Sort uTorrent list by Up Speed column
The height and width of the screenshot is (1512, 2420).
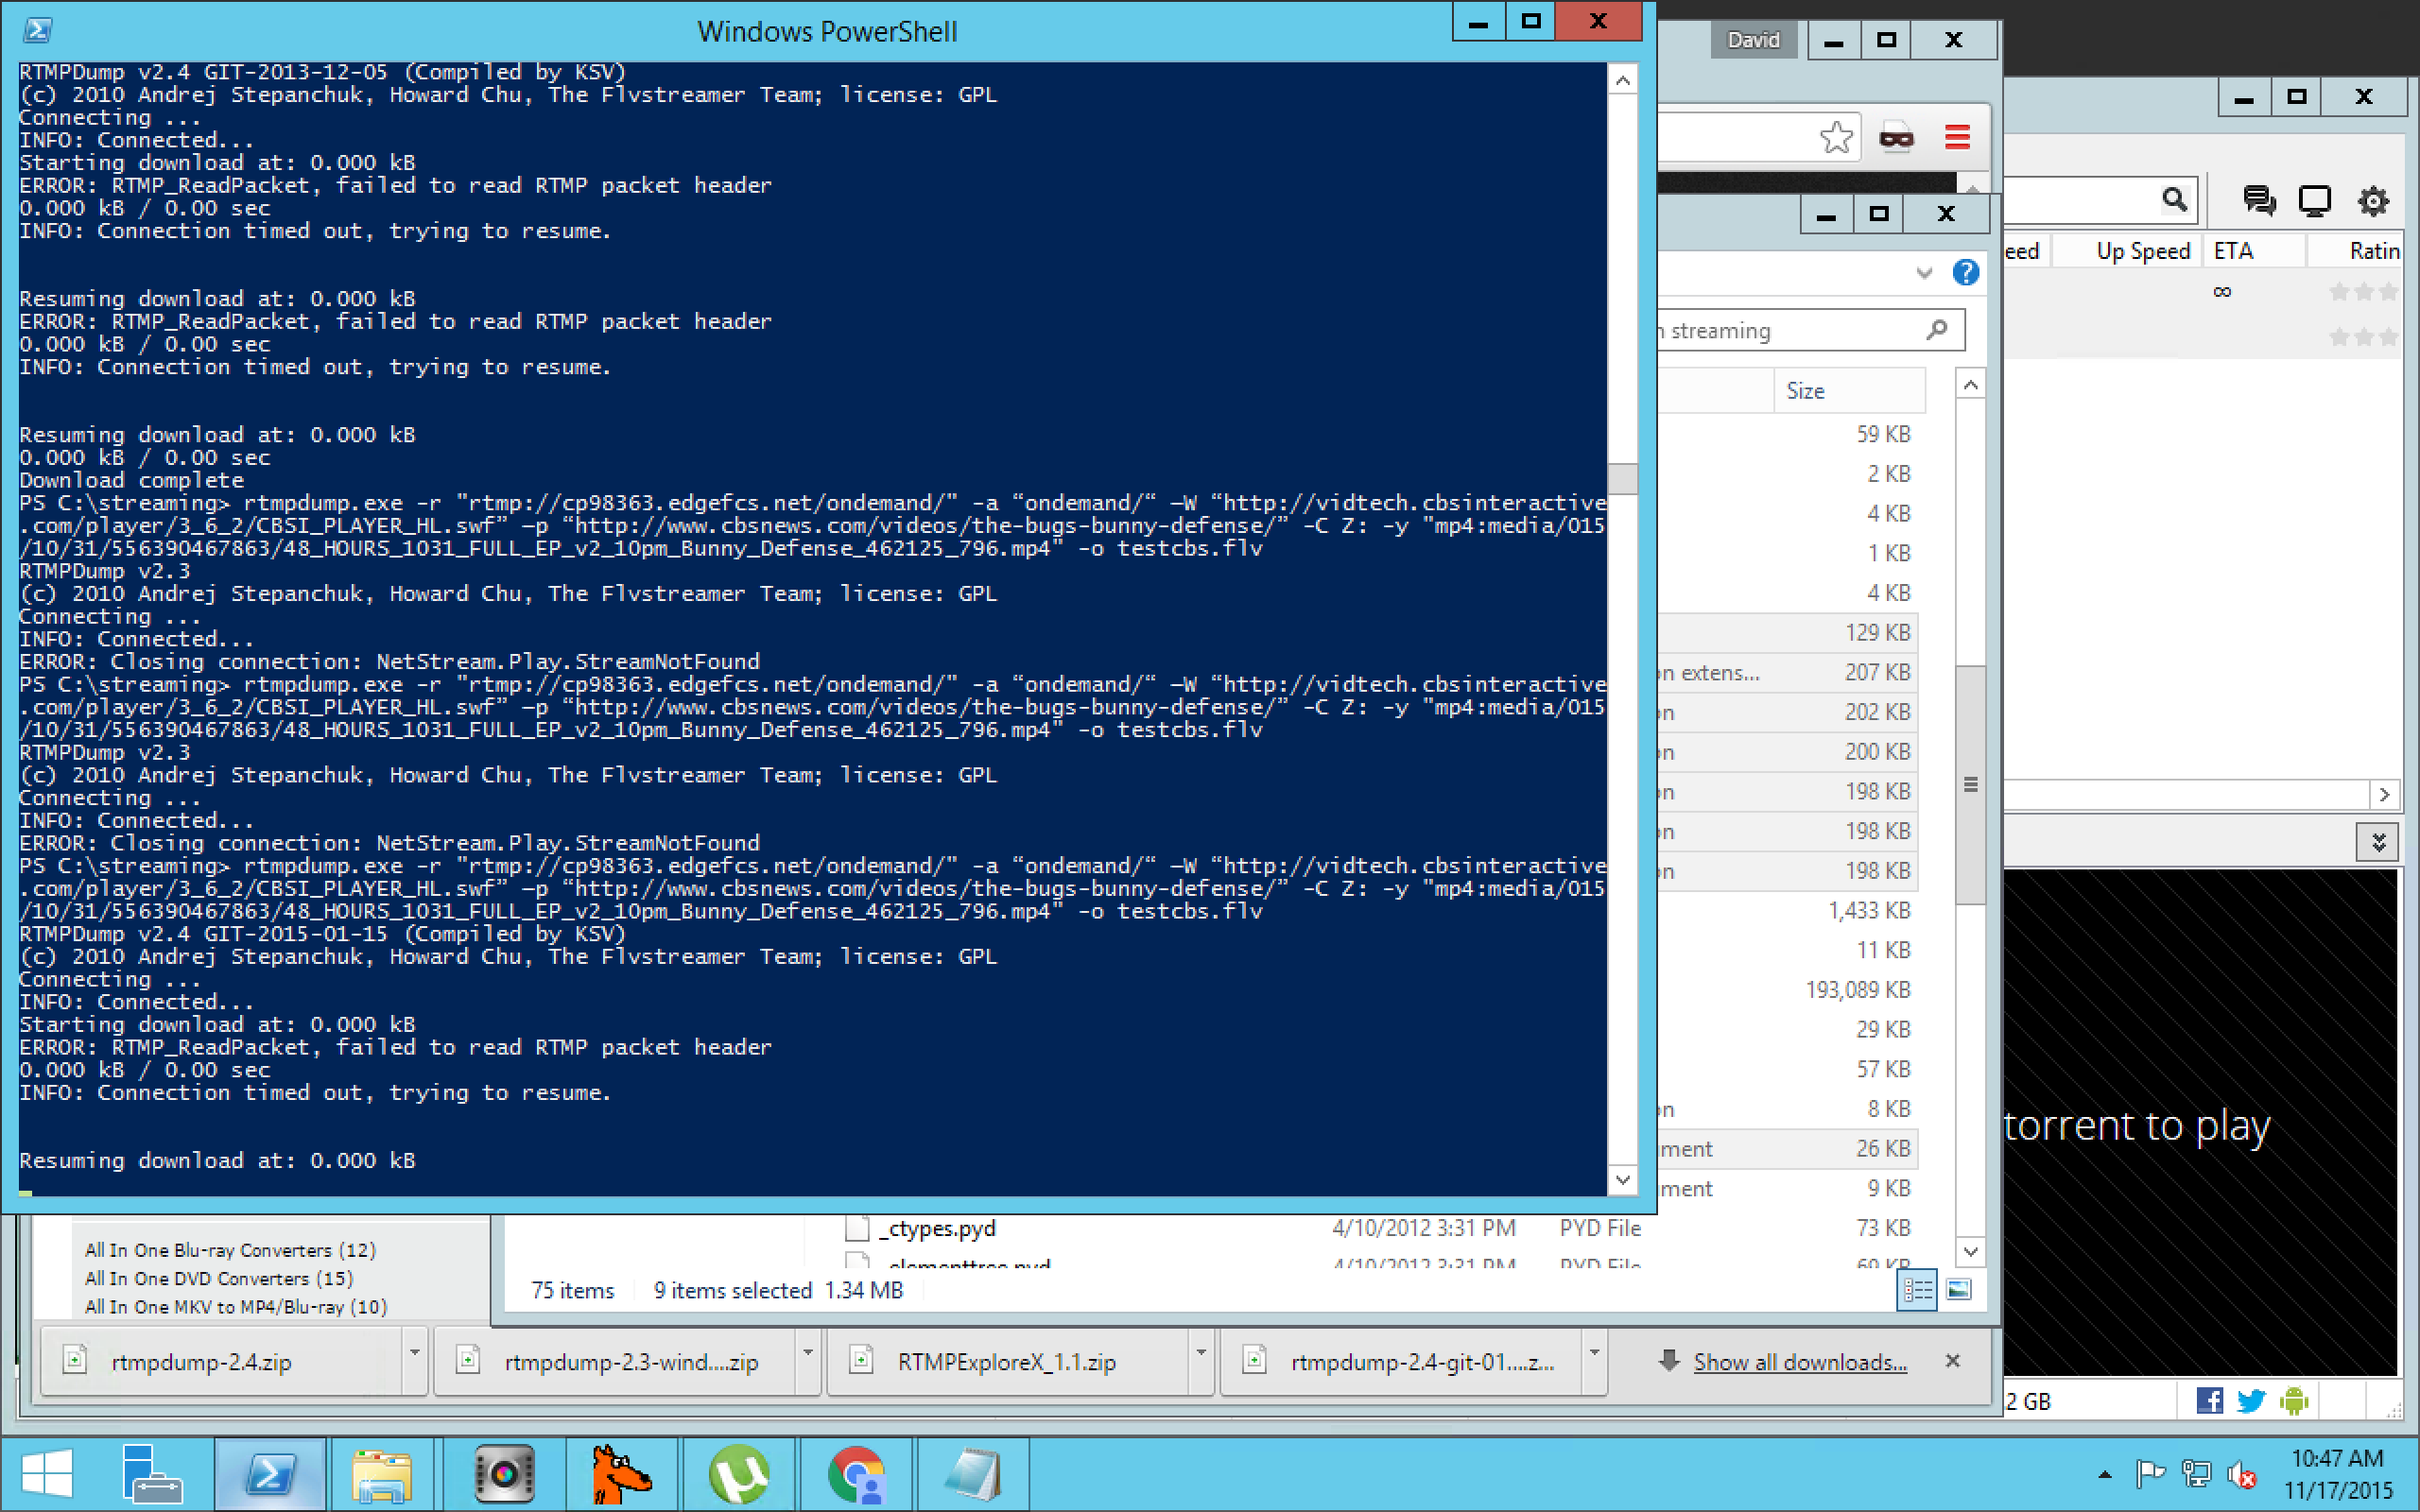2128,250
